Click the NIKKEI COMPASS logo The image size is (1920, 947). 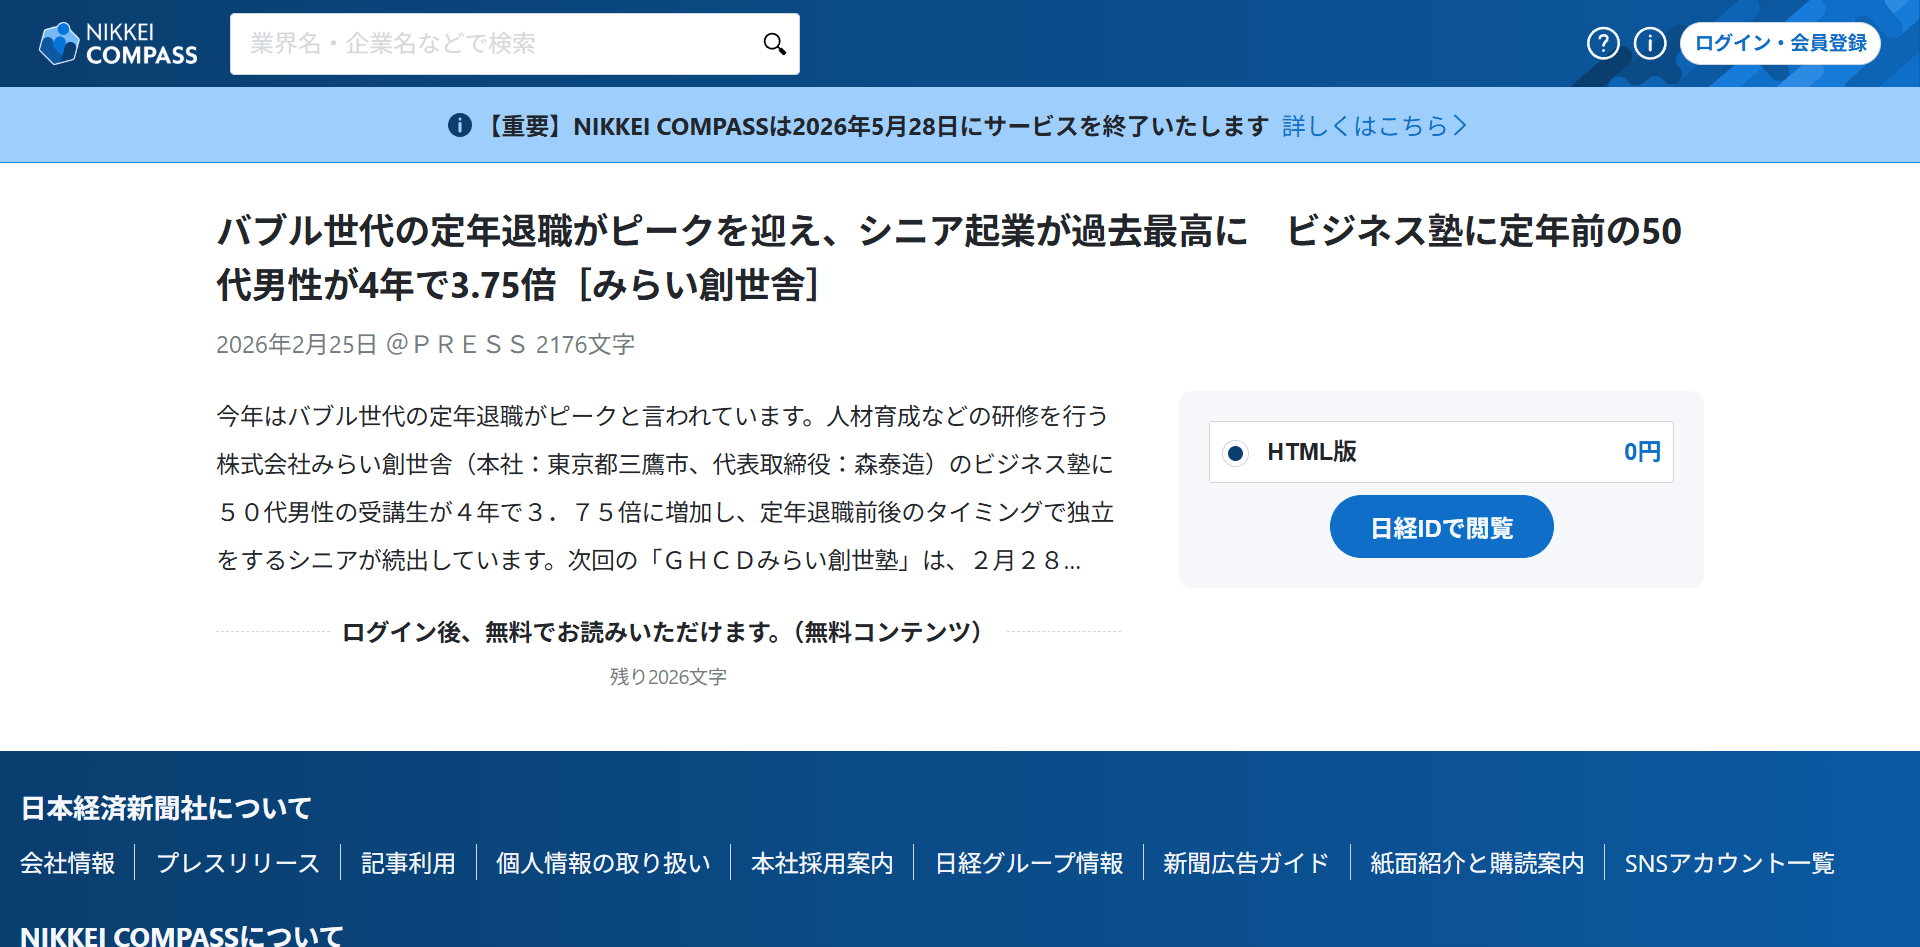[118, 44]
